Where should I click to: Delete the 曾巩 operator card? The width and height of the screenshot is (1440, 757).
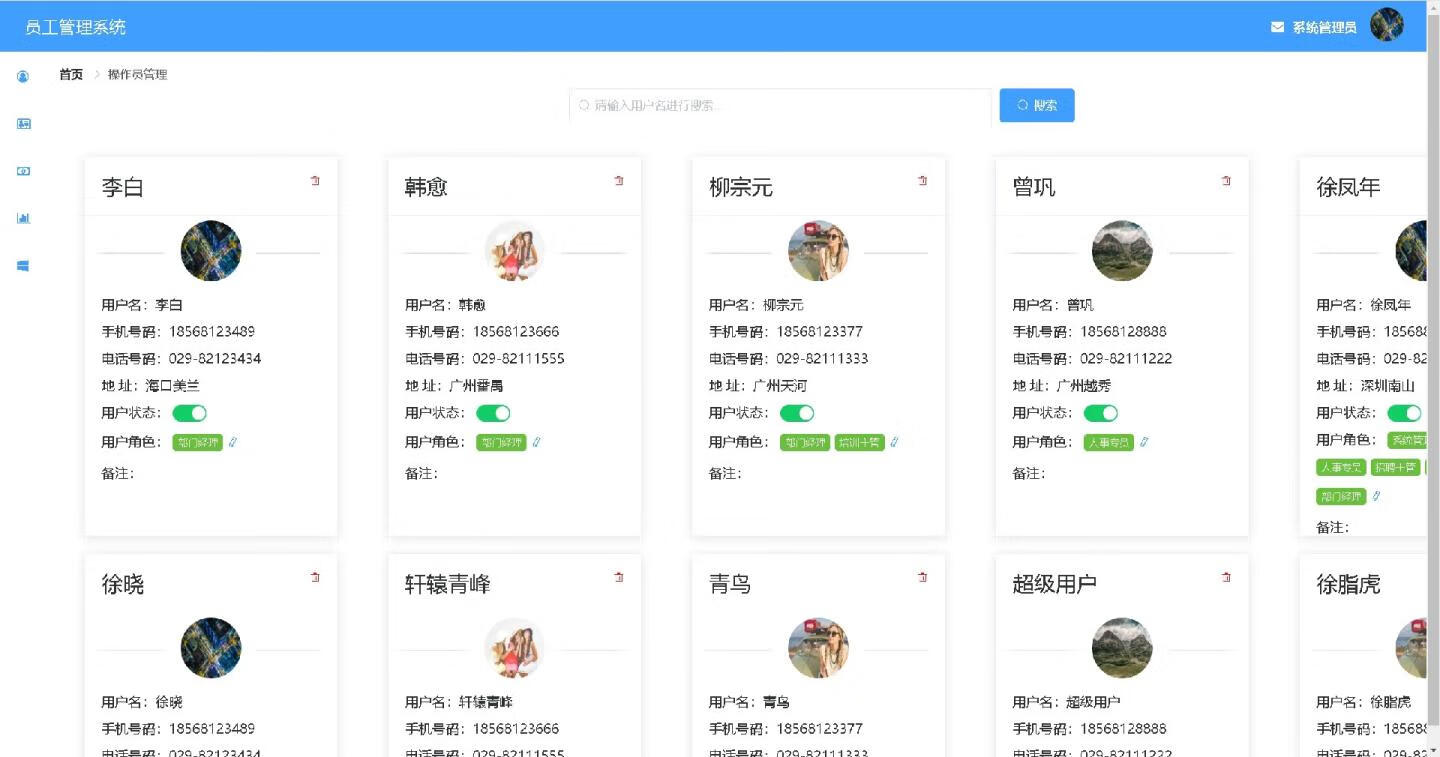coord(1227,181)
